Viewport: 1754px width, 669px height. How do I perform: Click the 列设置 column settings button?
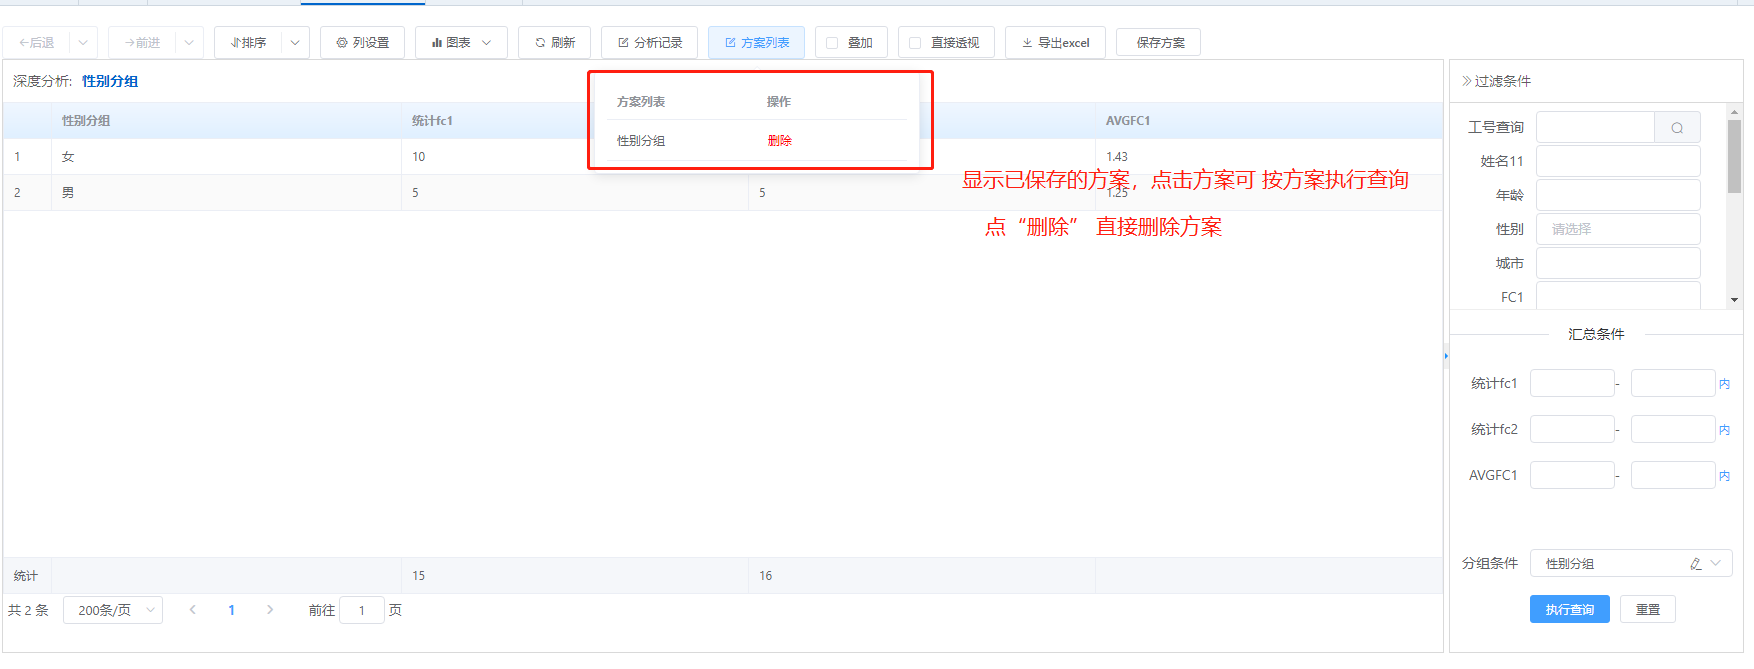362,43
